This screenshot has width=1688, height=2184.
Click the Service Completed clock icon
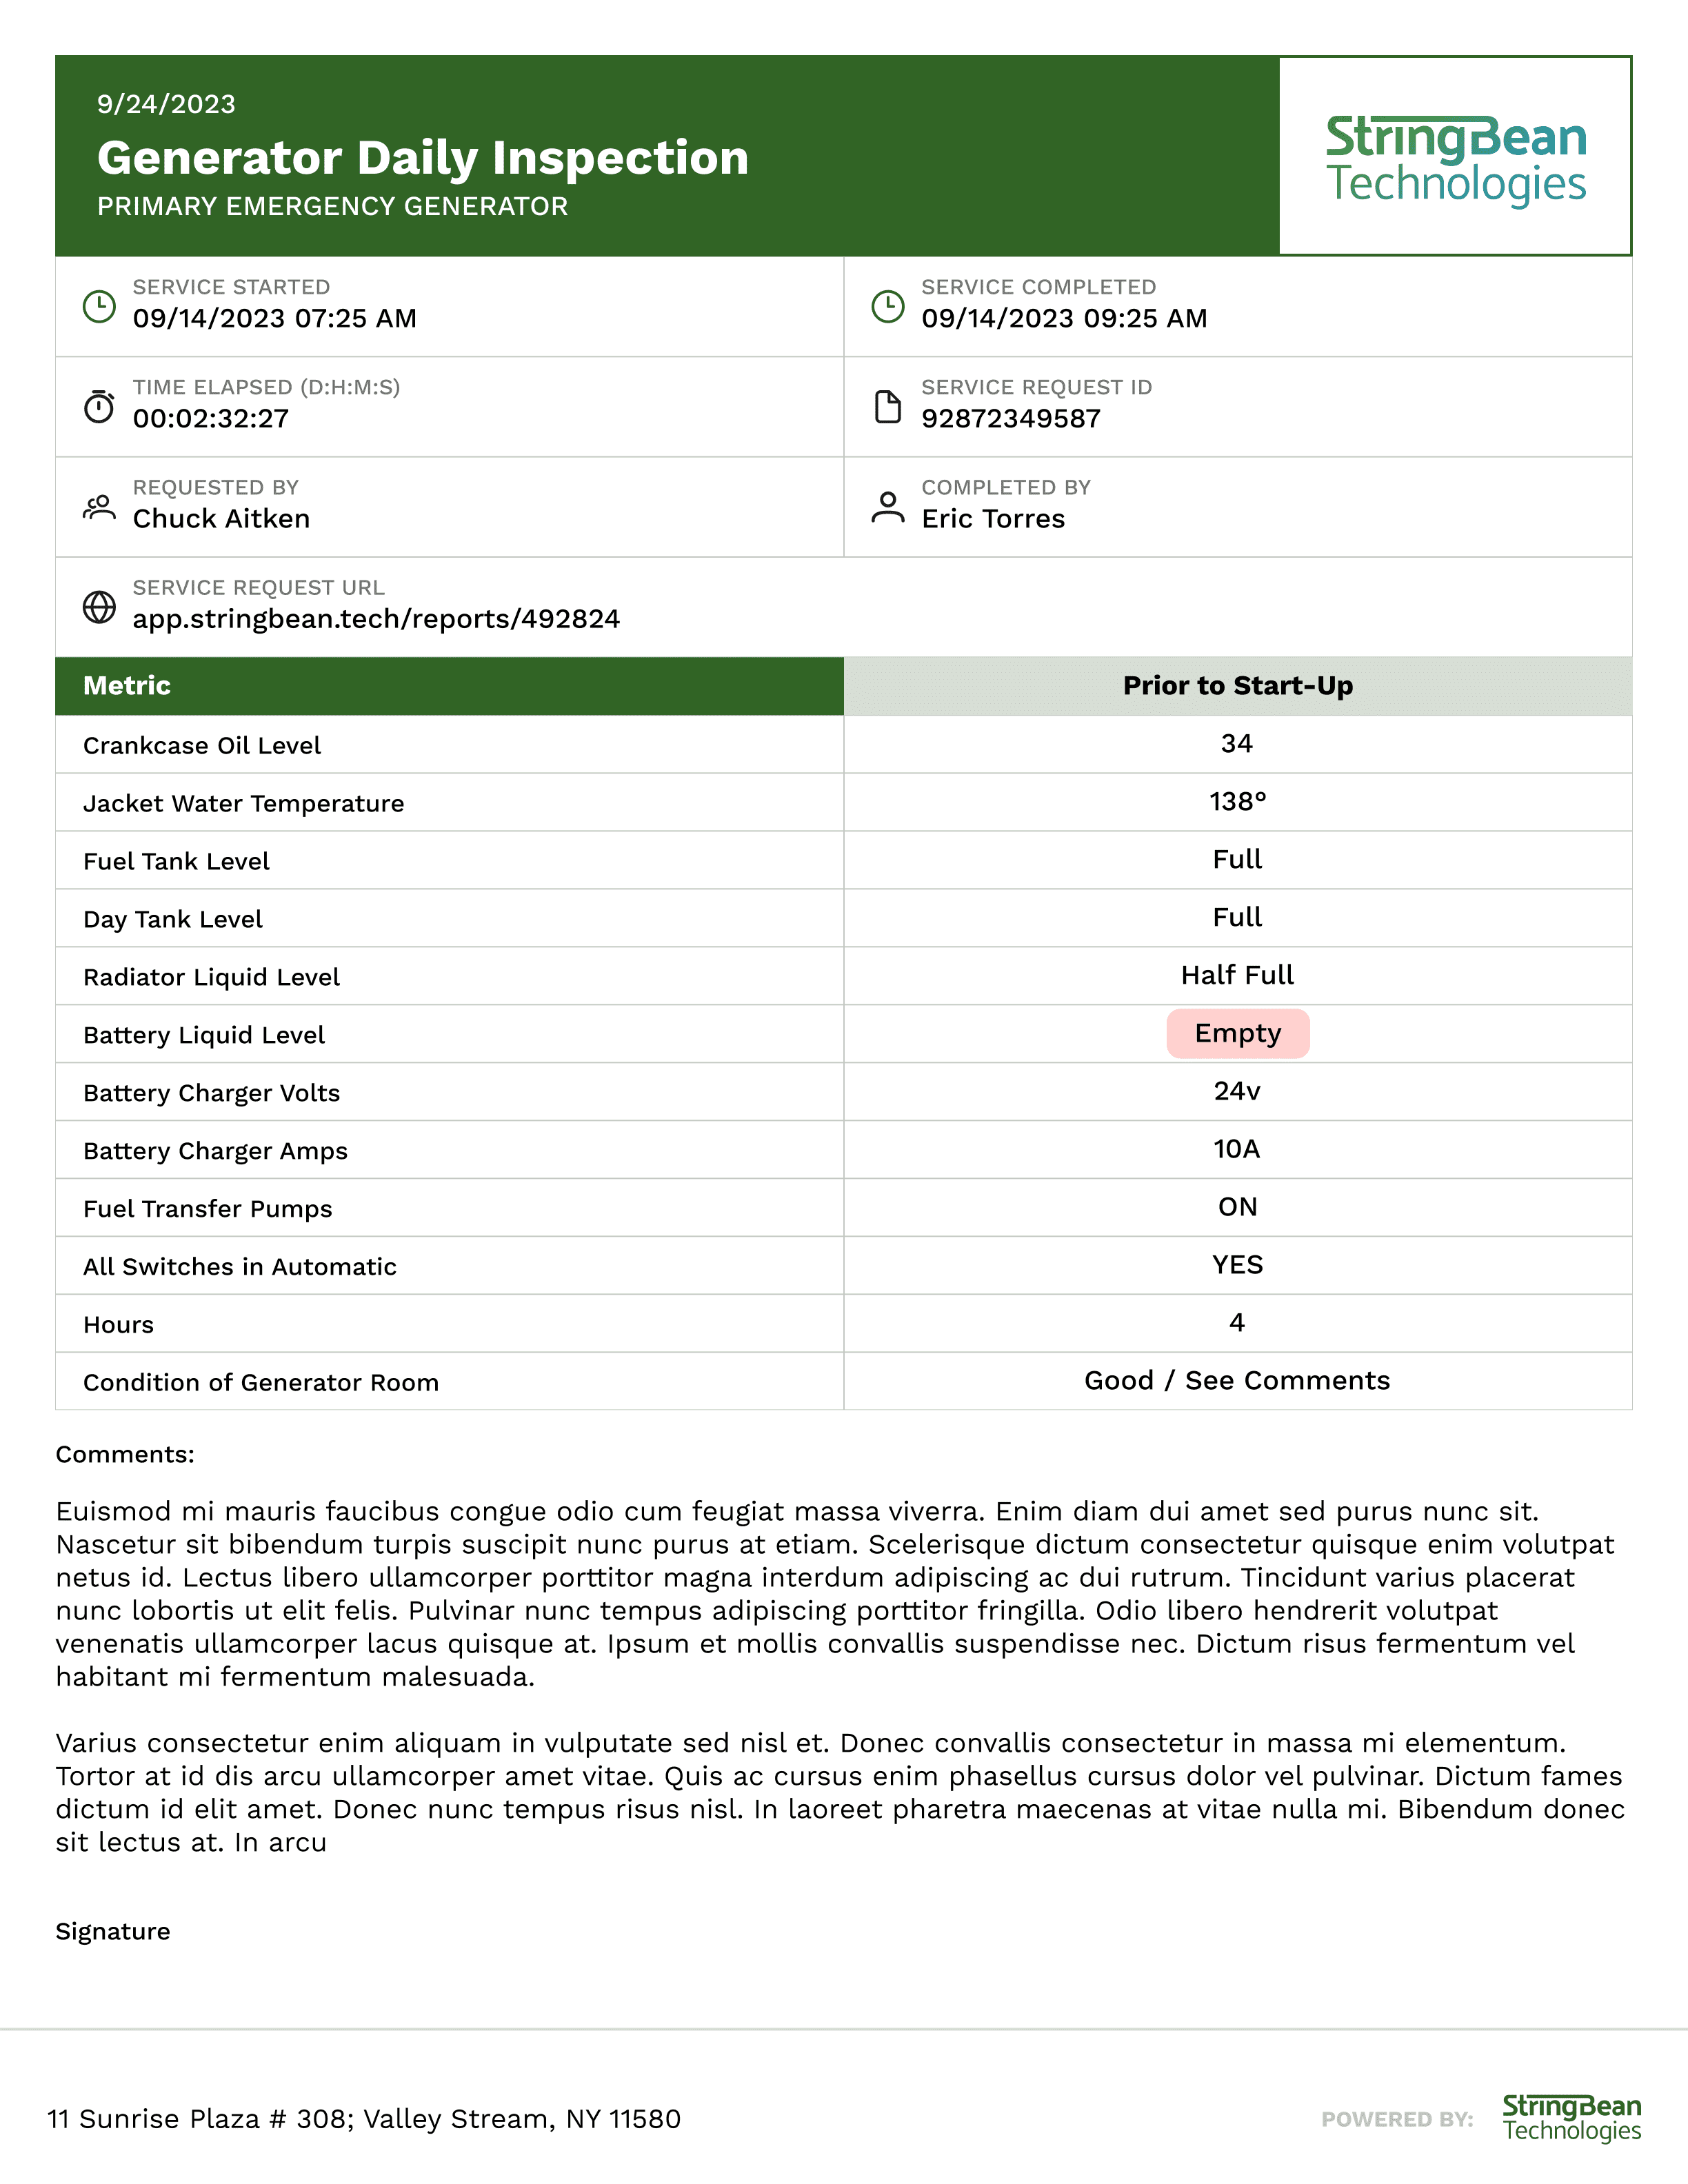[888, 306]
